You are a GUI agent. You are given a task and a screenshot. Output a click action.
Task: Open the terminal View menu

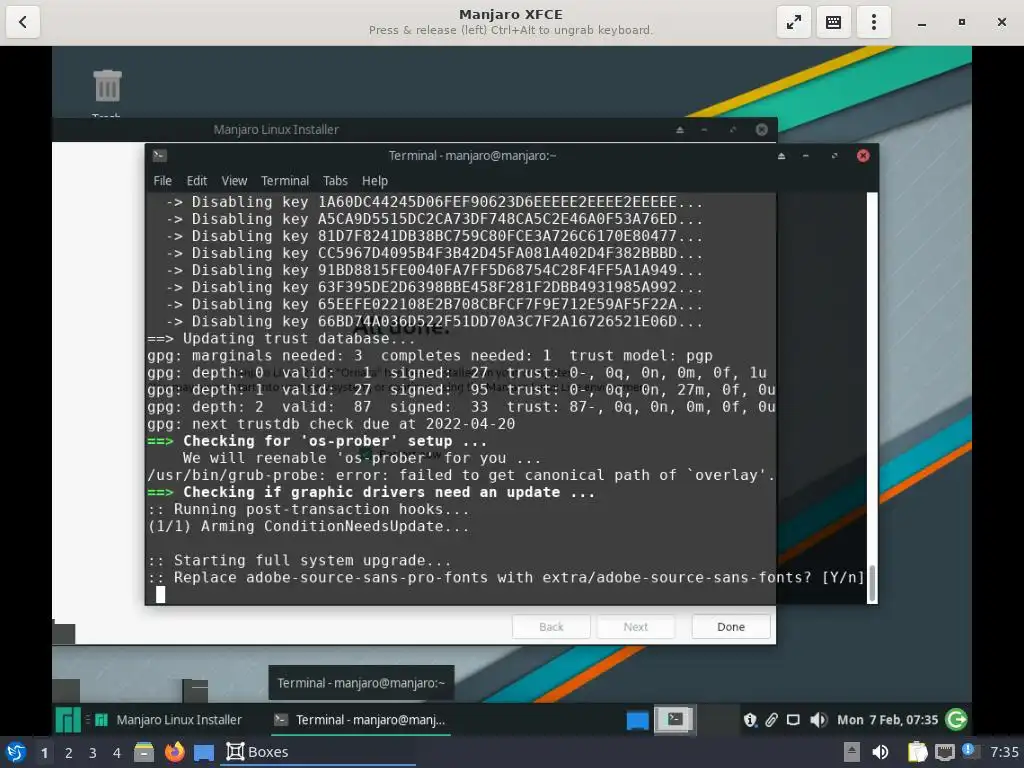point(234,181)
